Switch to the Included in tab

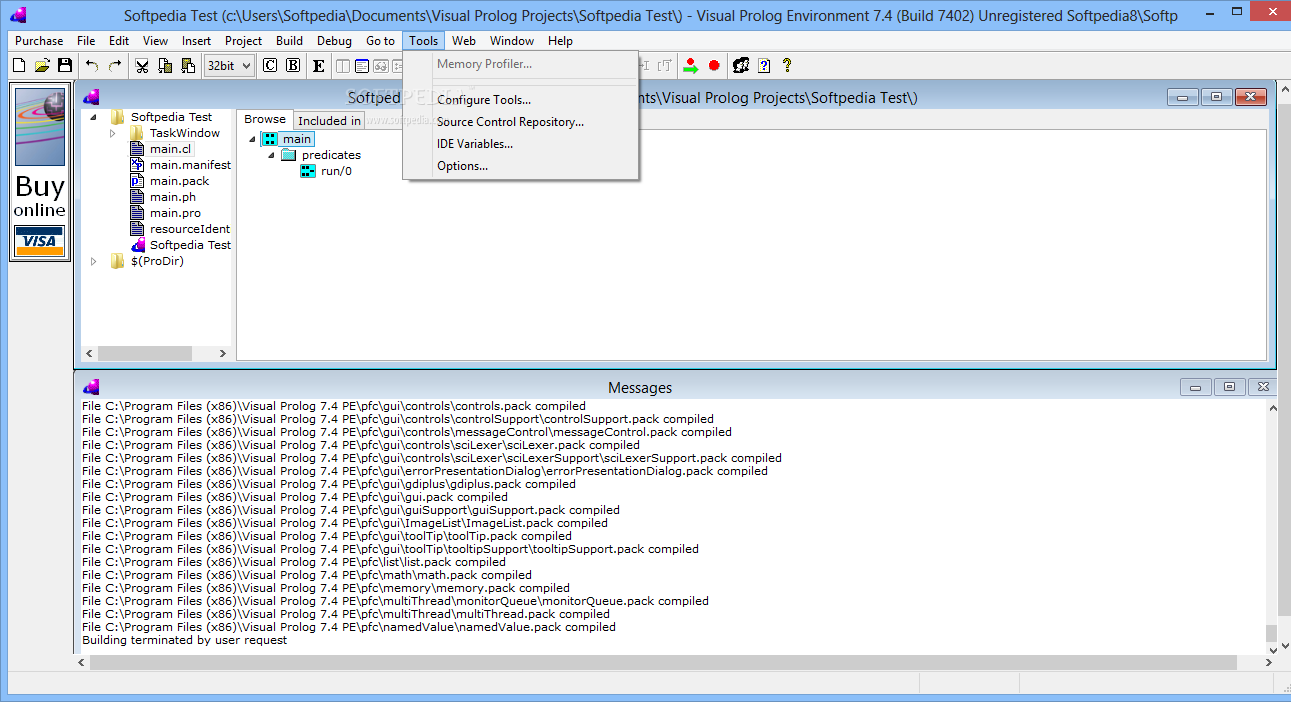(329, 120)
